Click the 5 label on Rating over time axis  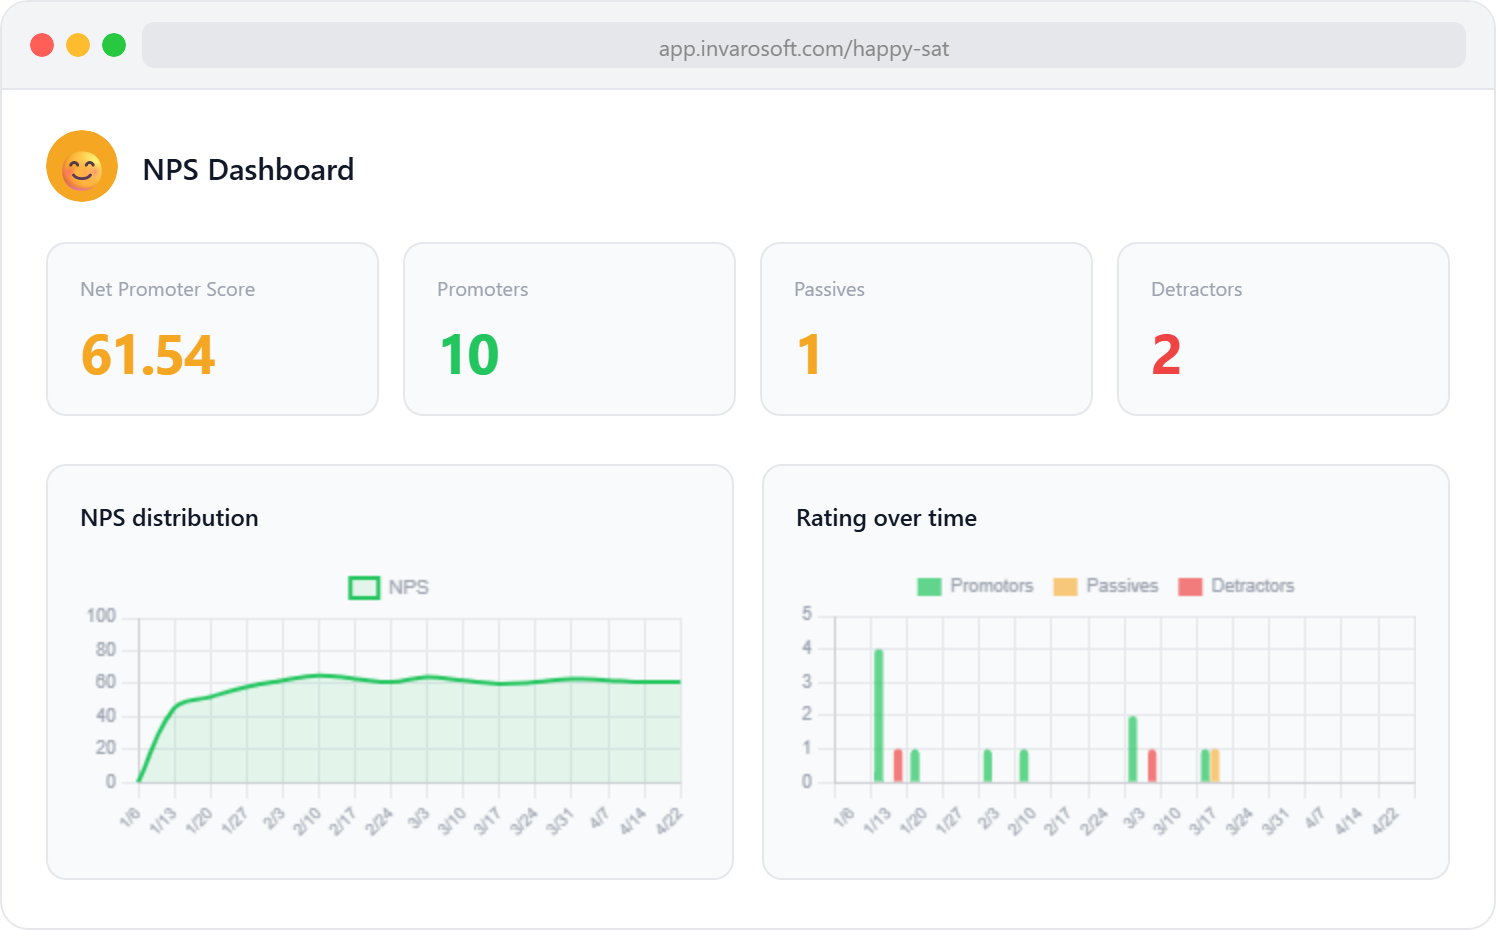pos(807,614)
